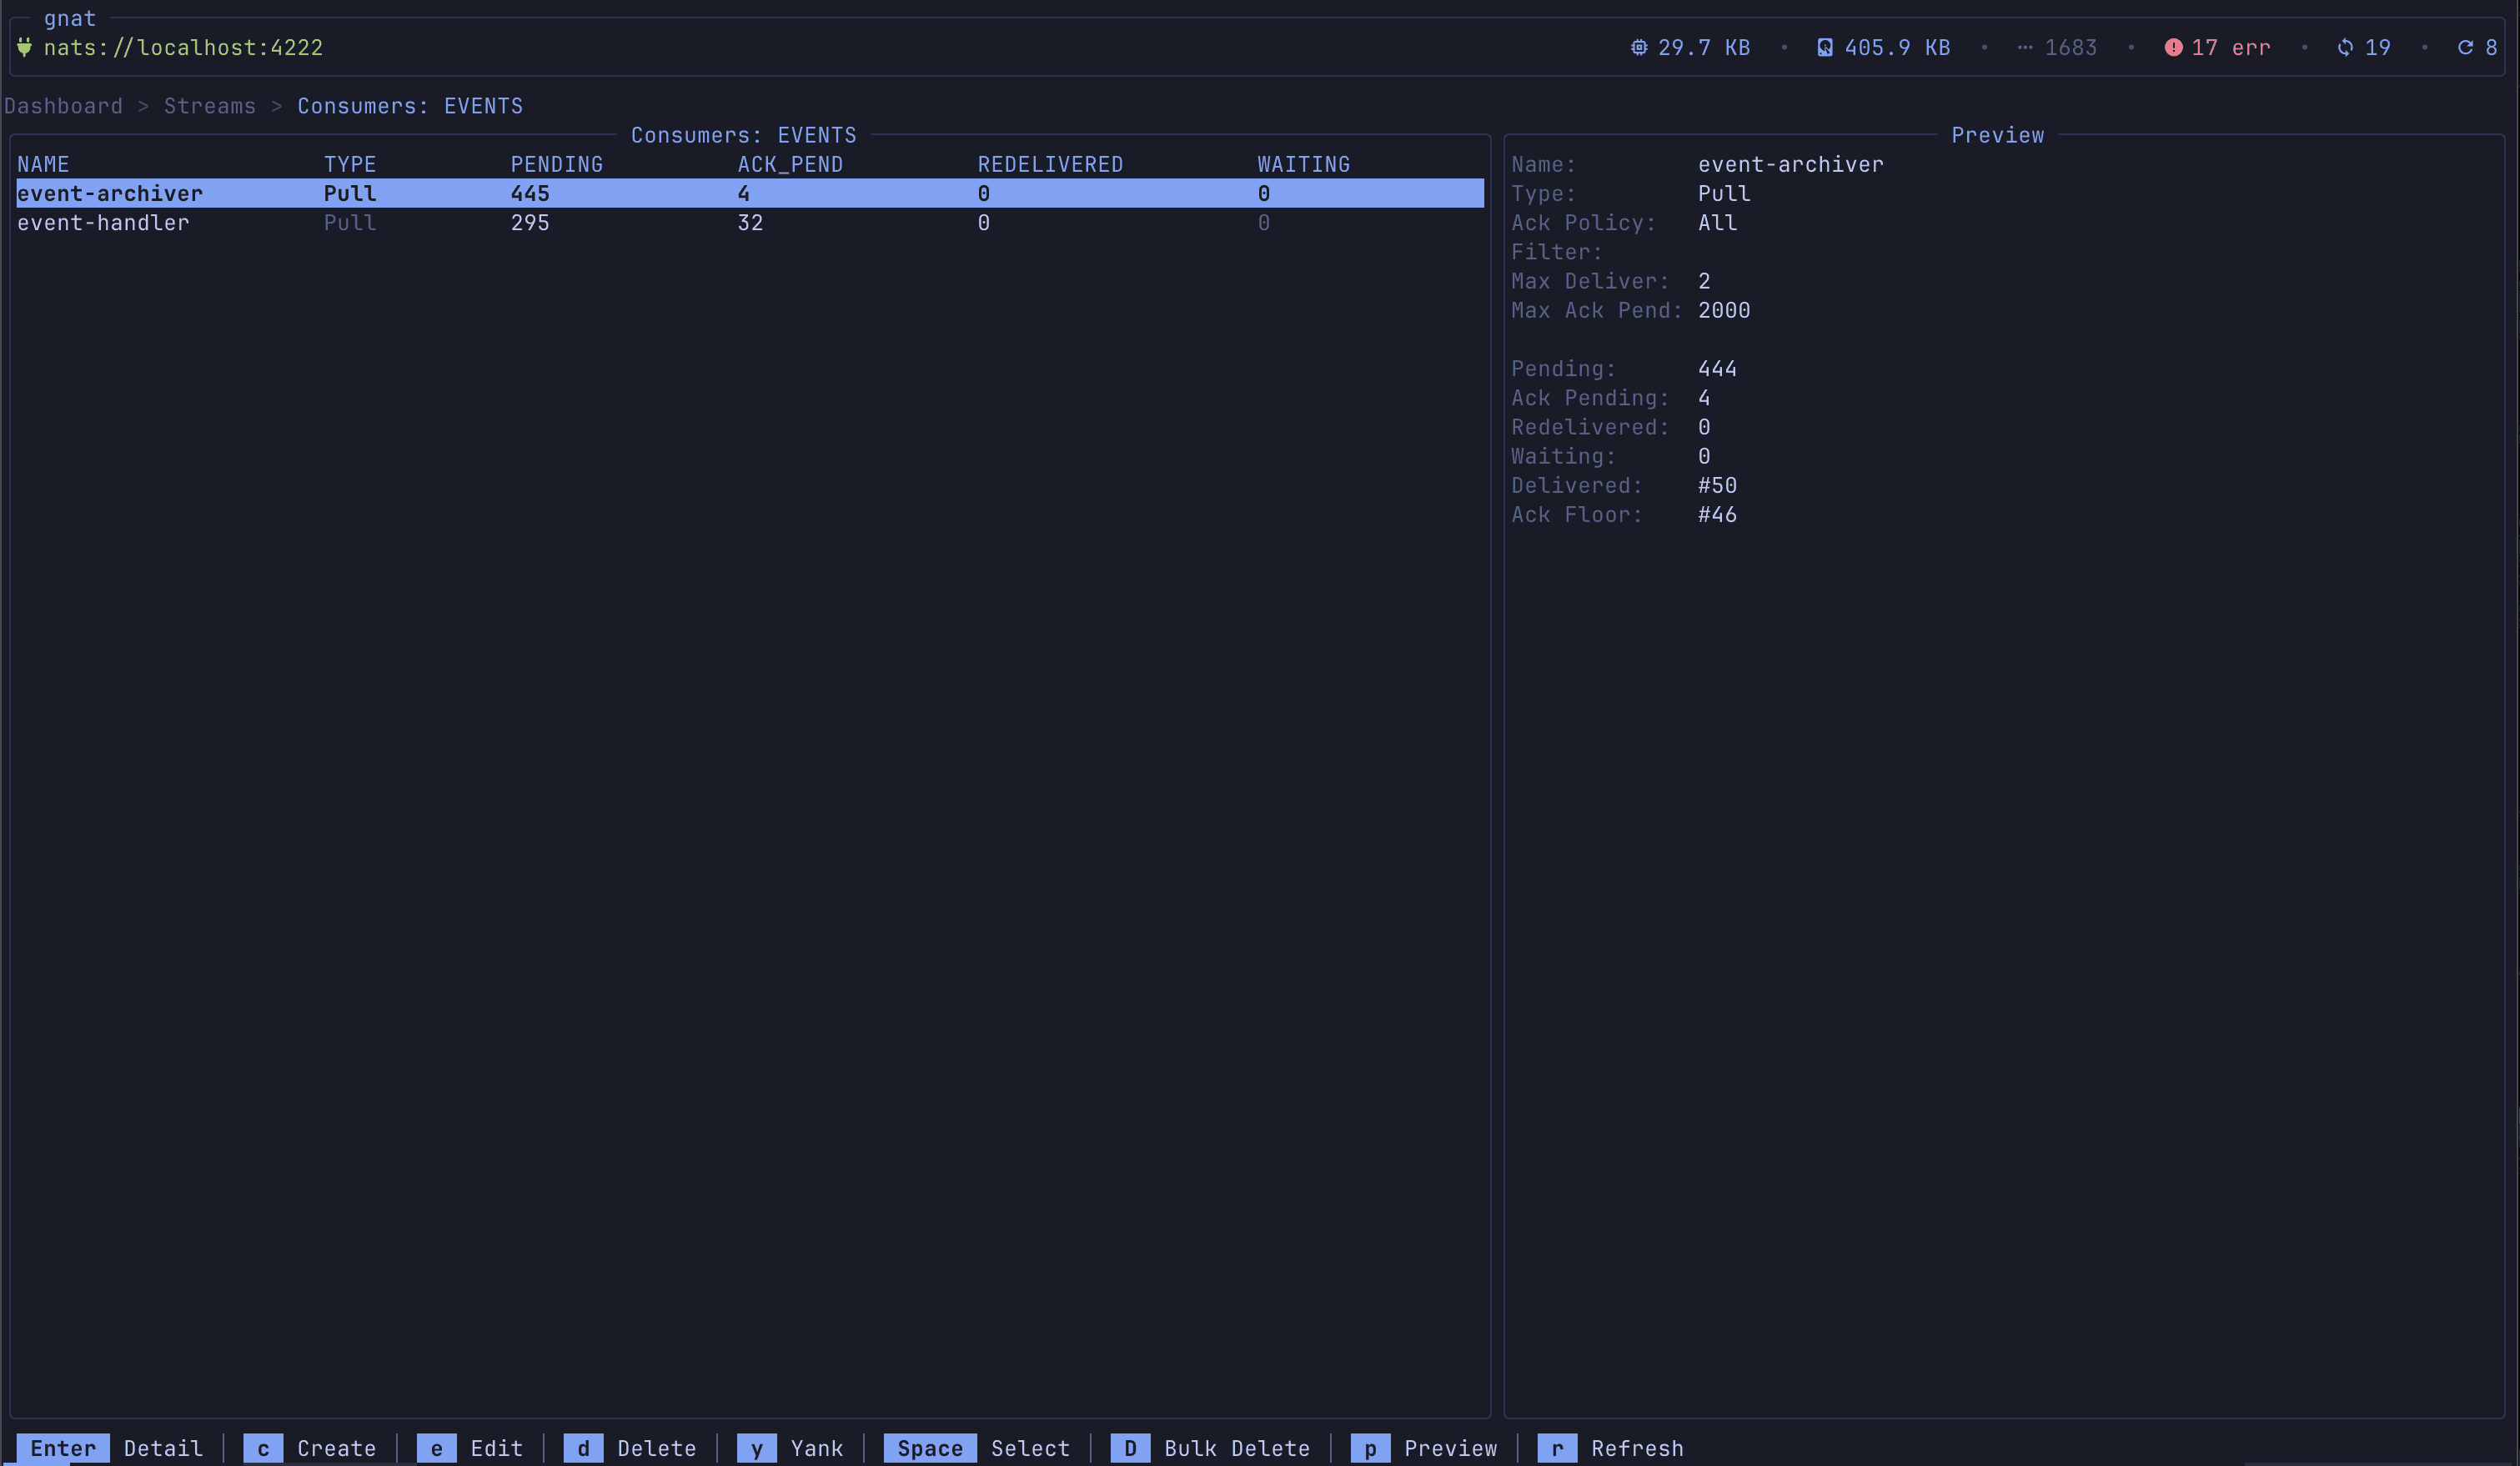This screenshot has height=1466, width=2520.
Task: Click the 'd' Delete shortcut button
Action: [583, 1448]
